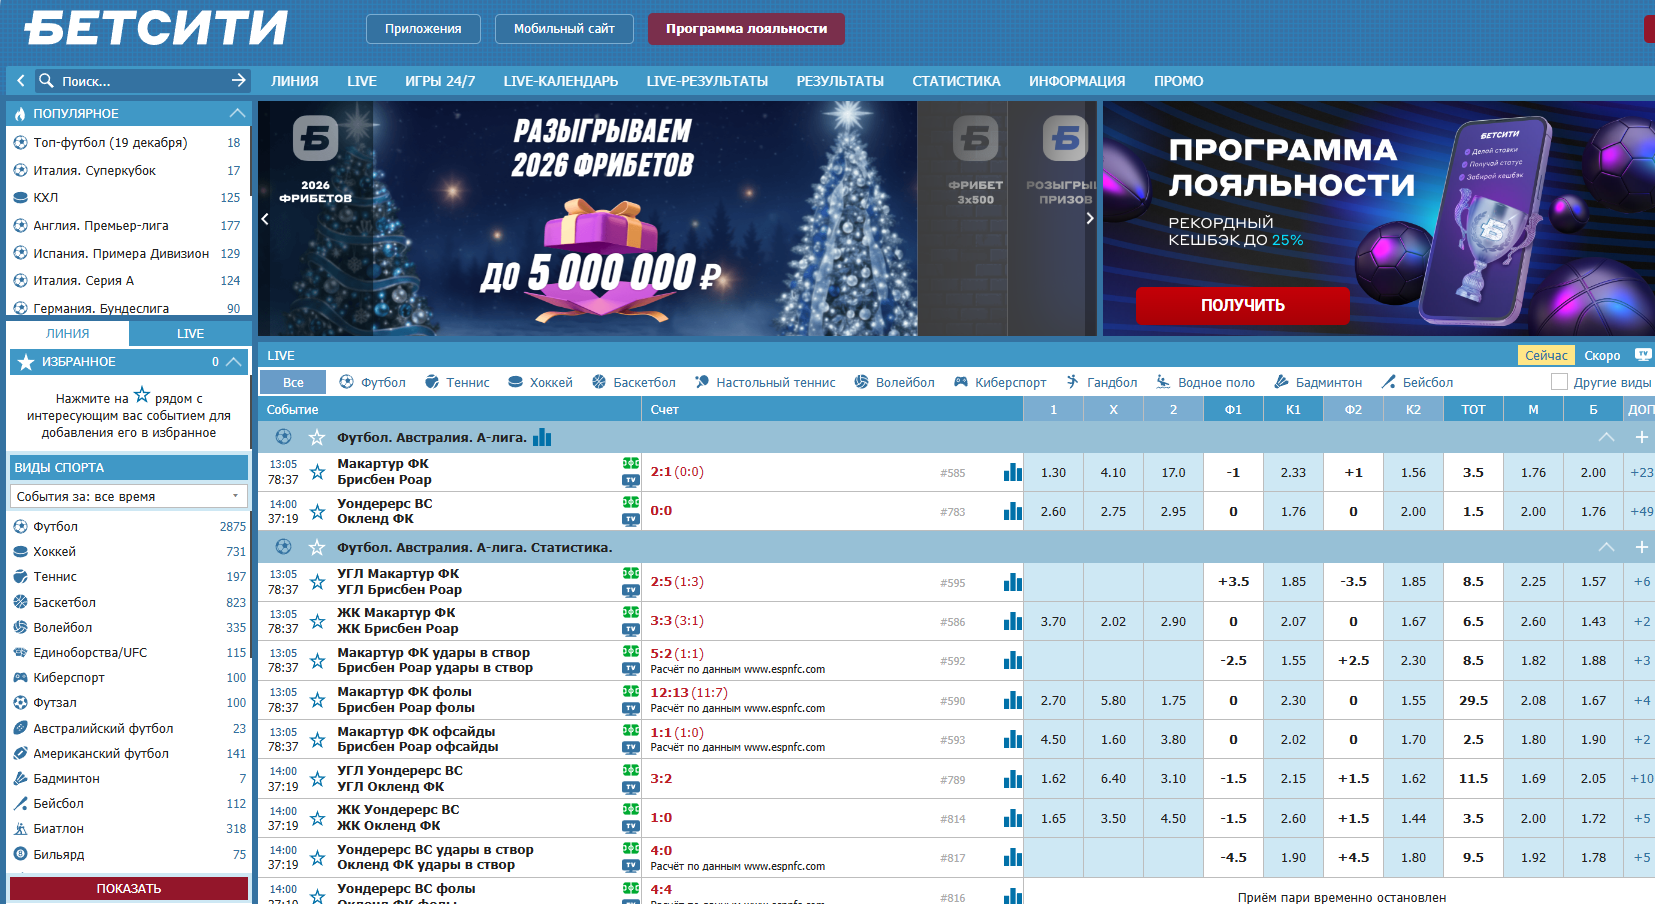Viewport: 1655px width, 904px height.
Task: Open the LIVE-КАЛЕНДАРЬ menu item
Action: 560,81
